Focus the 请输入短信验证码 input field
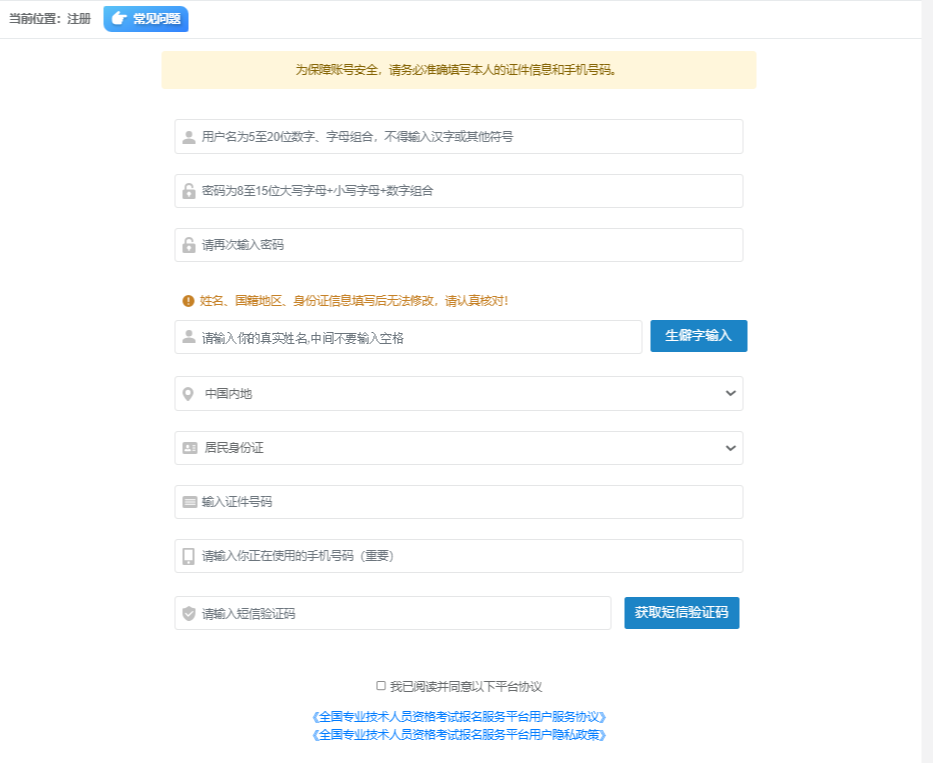Viewport: 933px width, 763px height. coord(393,613)
